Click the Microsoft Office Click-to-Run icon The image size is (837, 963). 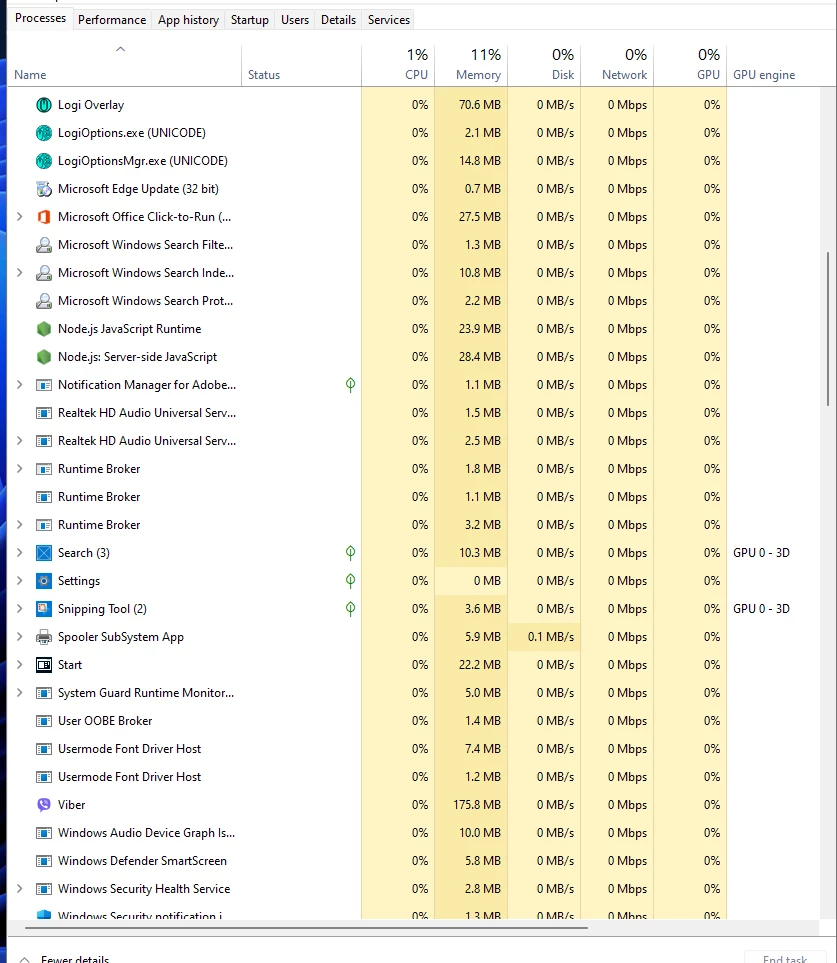click(x=44, y=217)
